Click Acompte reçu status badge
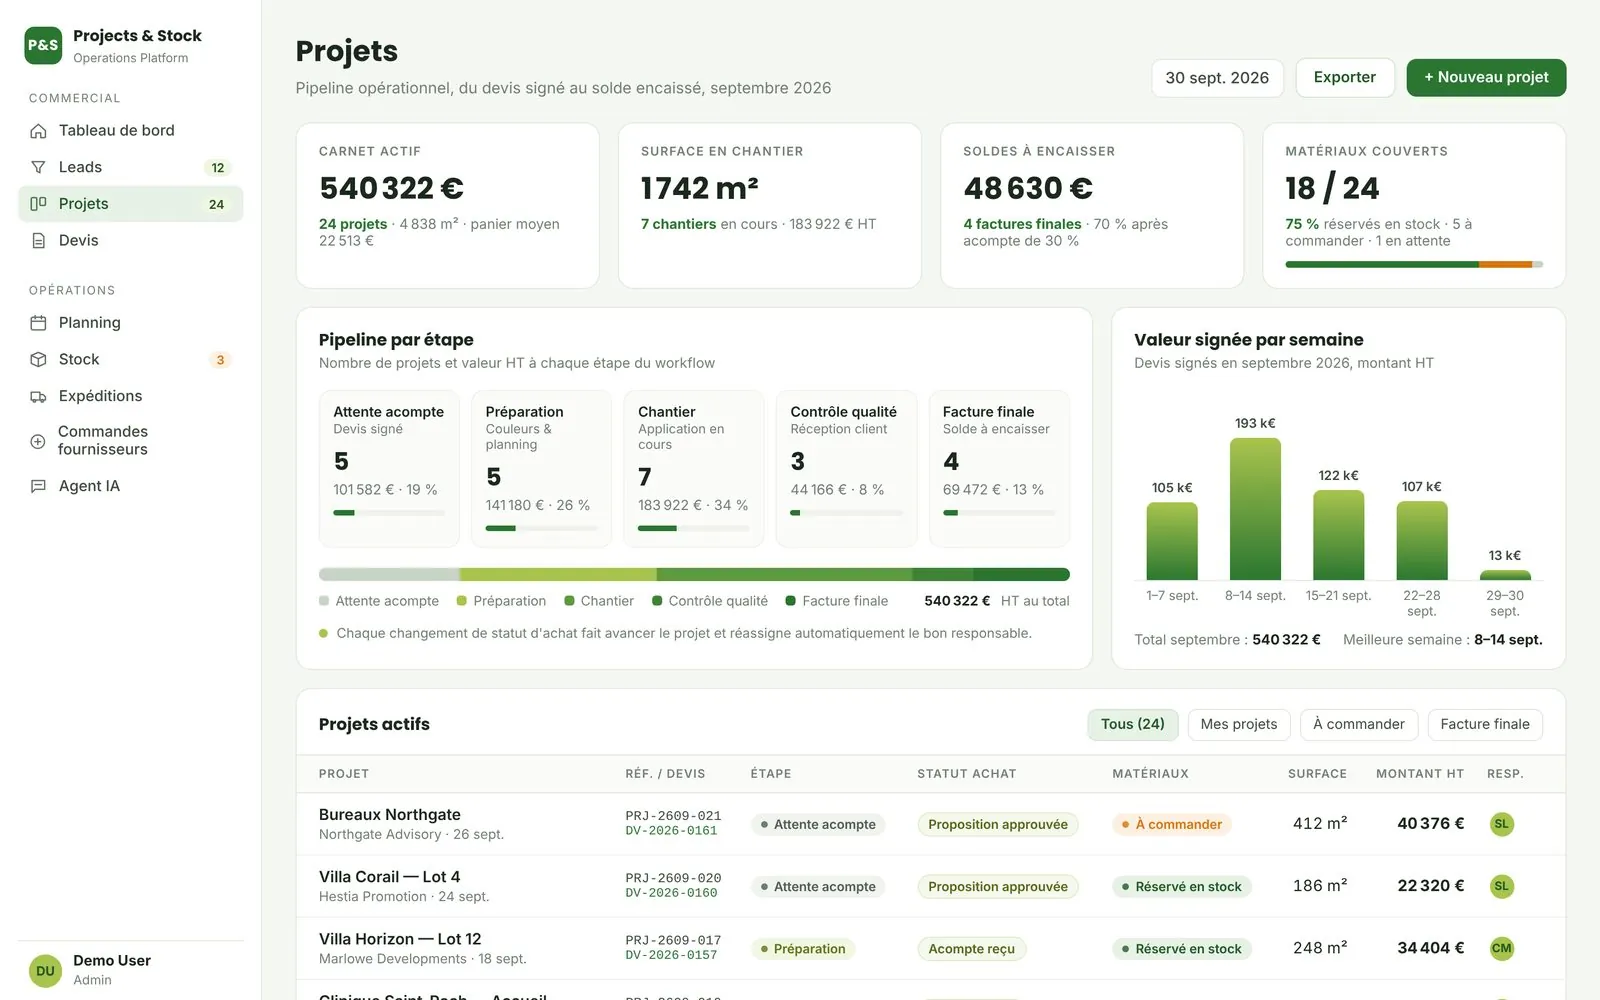 pos(971,949)
